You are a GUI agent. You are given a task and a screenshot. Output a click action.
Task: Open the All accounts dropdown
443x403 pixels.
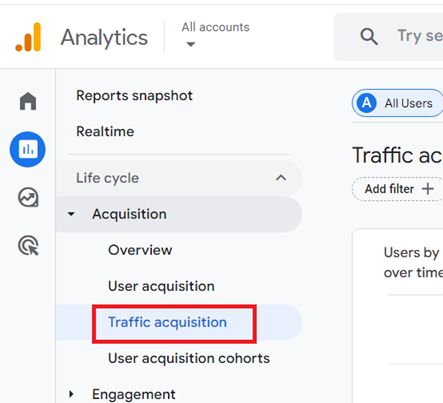[x=215, y=35]
